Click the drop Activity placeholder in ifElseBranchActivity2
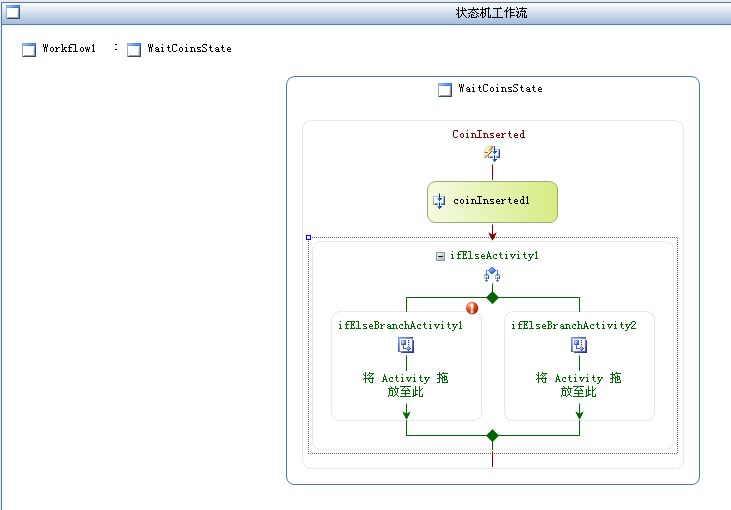This screenshot has width=731, height=510. (579, 385)
